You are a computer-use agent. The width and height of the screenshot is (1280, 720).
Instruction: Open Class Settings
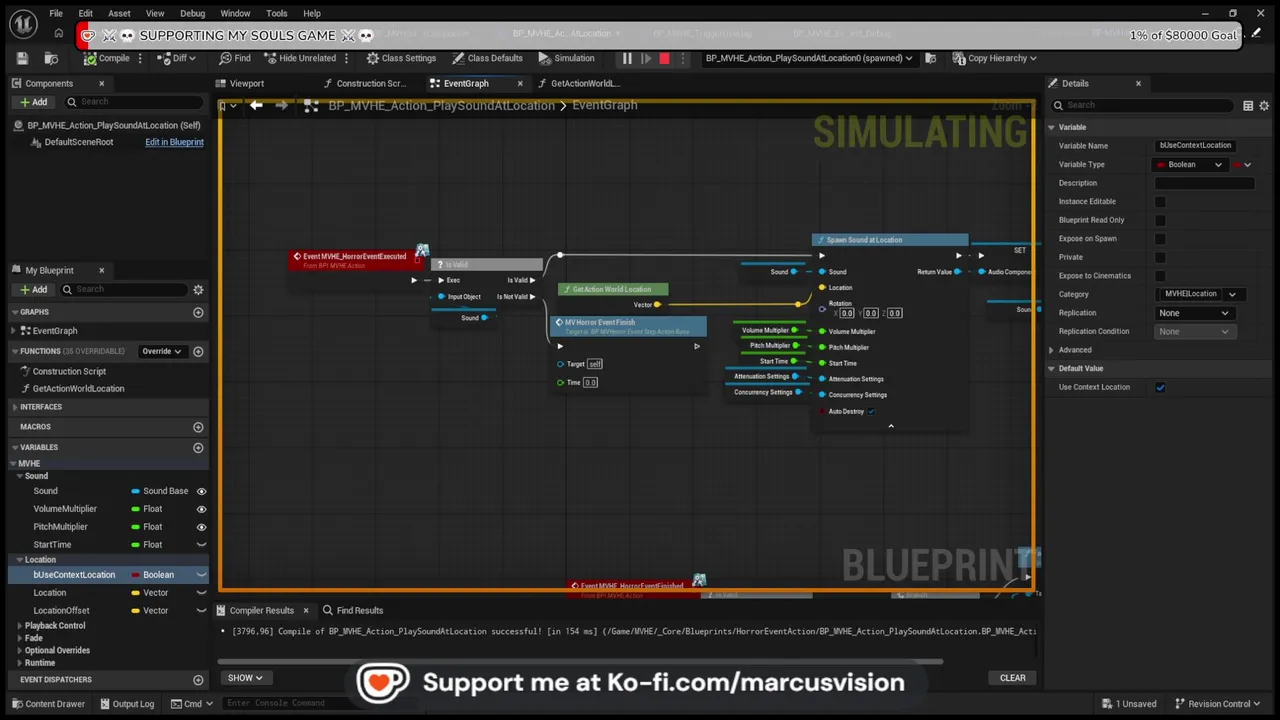[401, 58]
